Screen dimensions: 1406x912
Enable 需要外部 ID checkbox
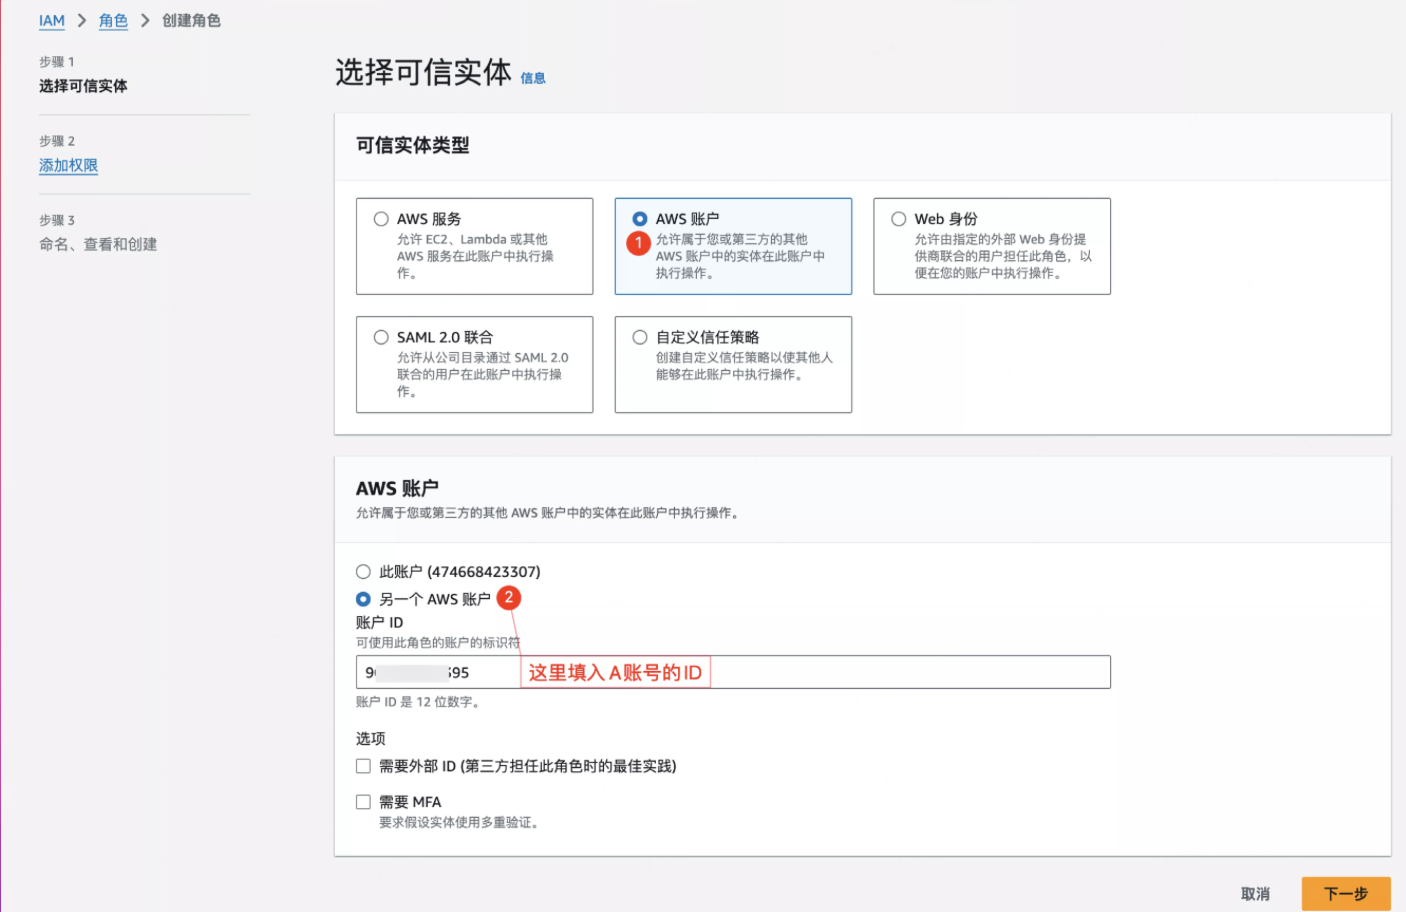(x=363, y=766)
